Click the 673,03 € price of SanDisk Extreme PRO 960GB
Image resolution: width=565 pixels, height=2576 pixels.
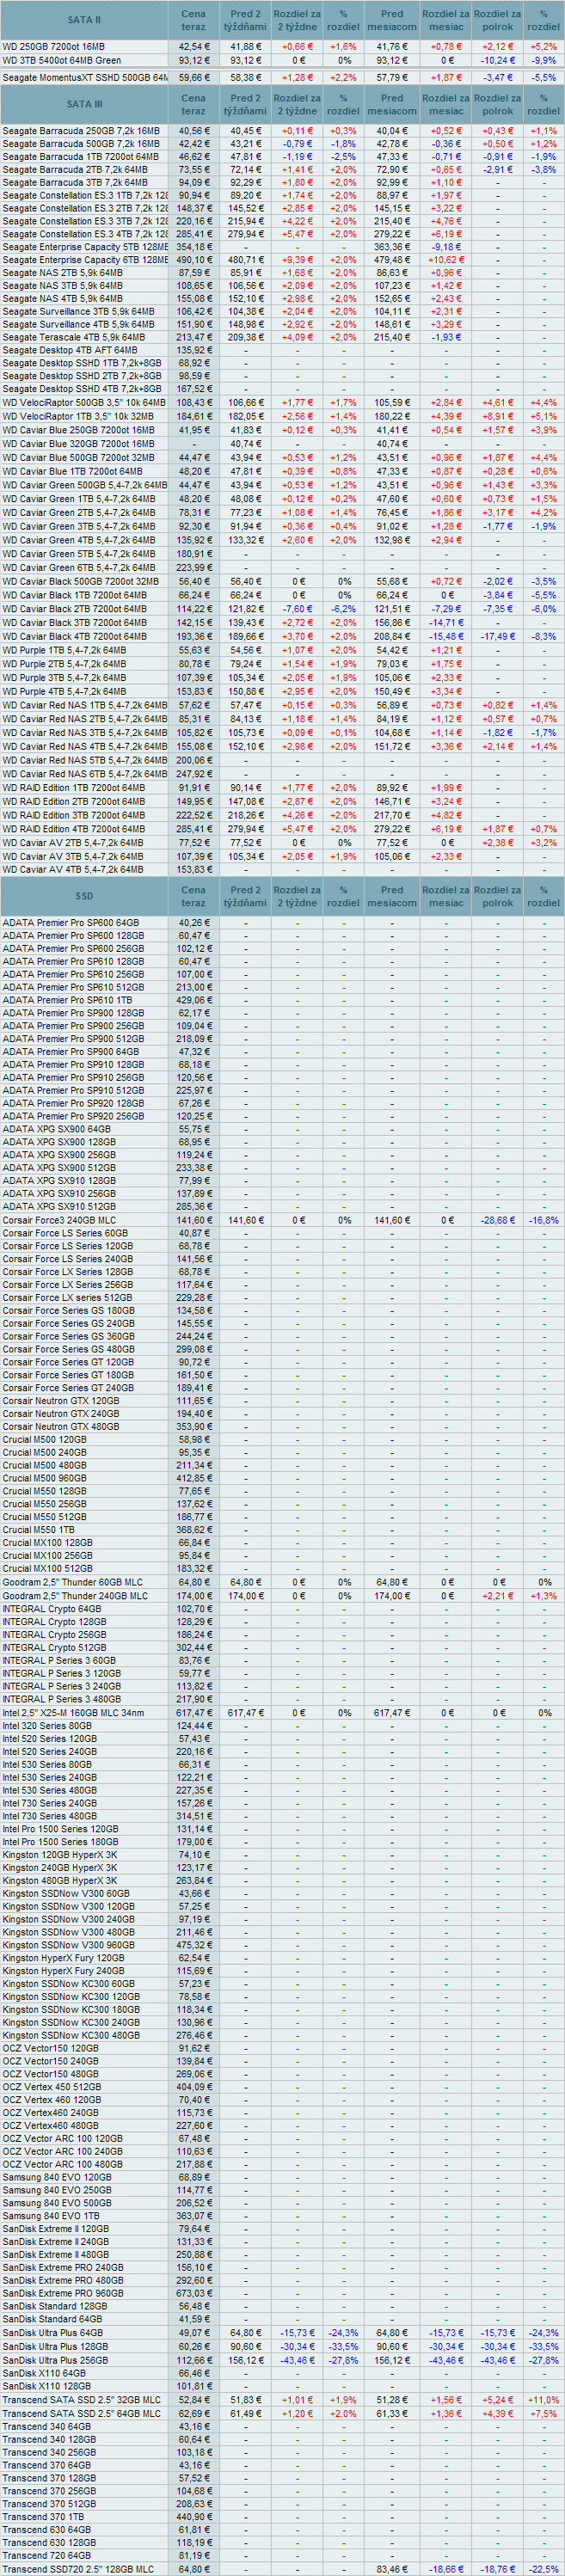(194, 2293)
